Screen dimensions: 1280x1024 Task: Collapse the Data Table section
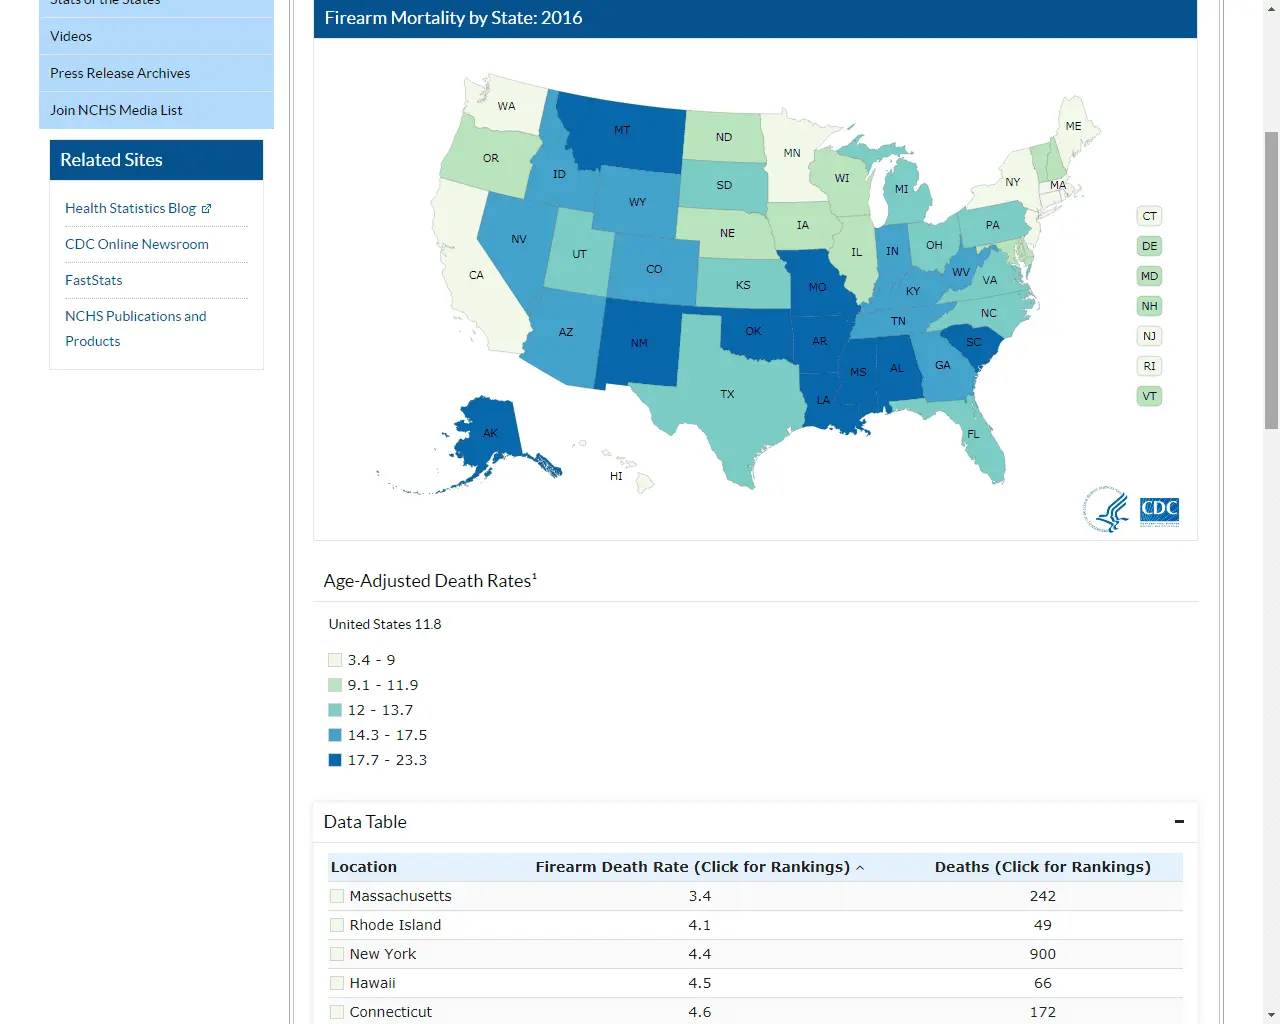pos(1179,822)
